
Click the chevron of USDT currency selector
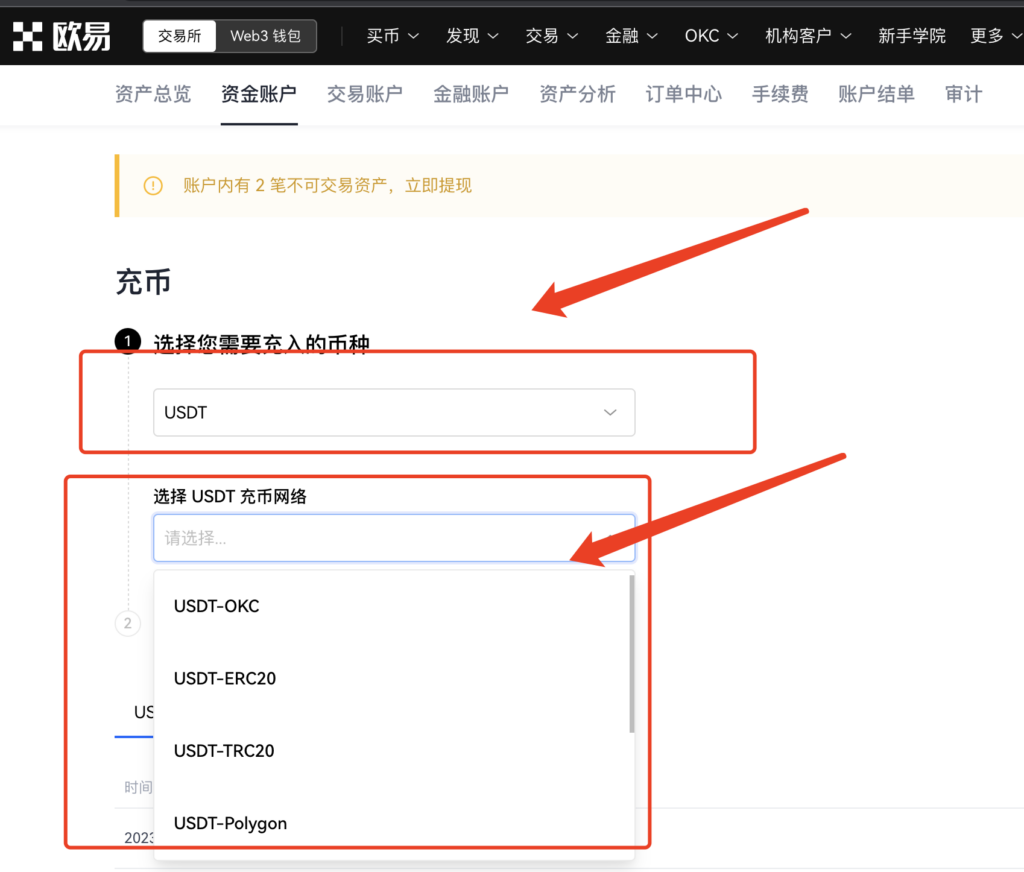610,413
